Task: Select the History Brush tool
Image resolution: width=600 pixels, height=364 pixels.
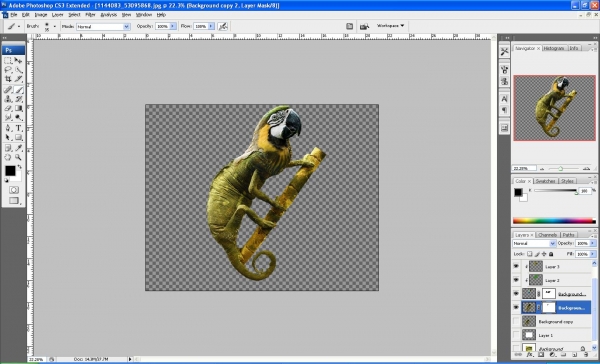Action: [x=18, y=99]
